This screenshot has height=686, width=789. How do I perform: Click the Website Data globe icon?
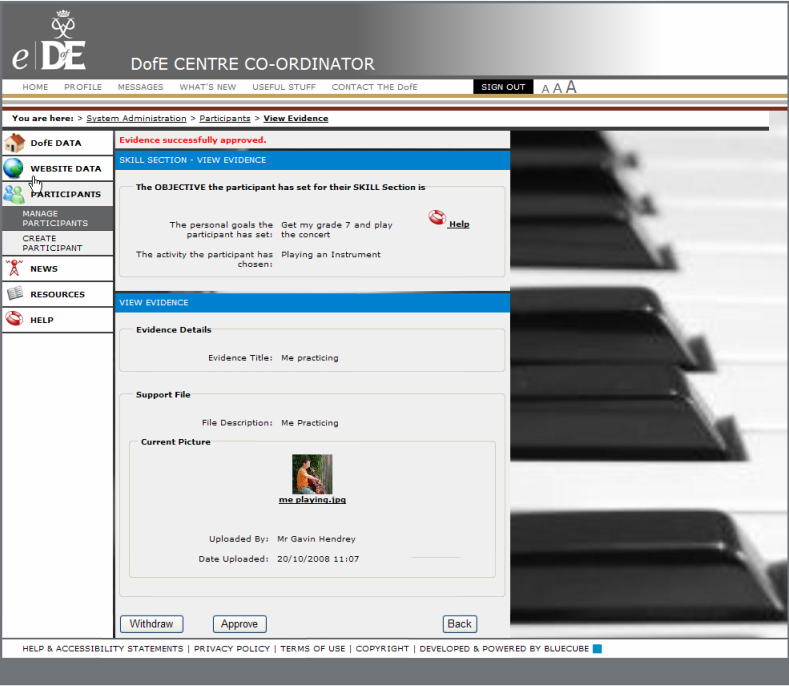point(14,169)
